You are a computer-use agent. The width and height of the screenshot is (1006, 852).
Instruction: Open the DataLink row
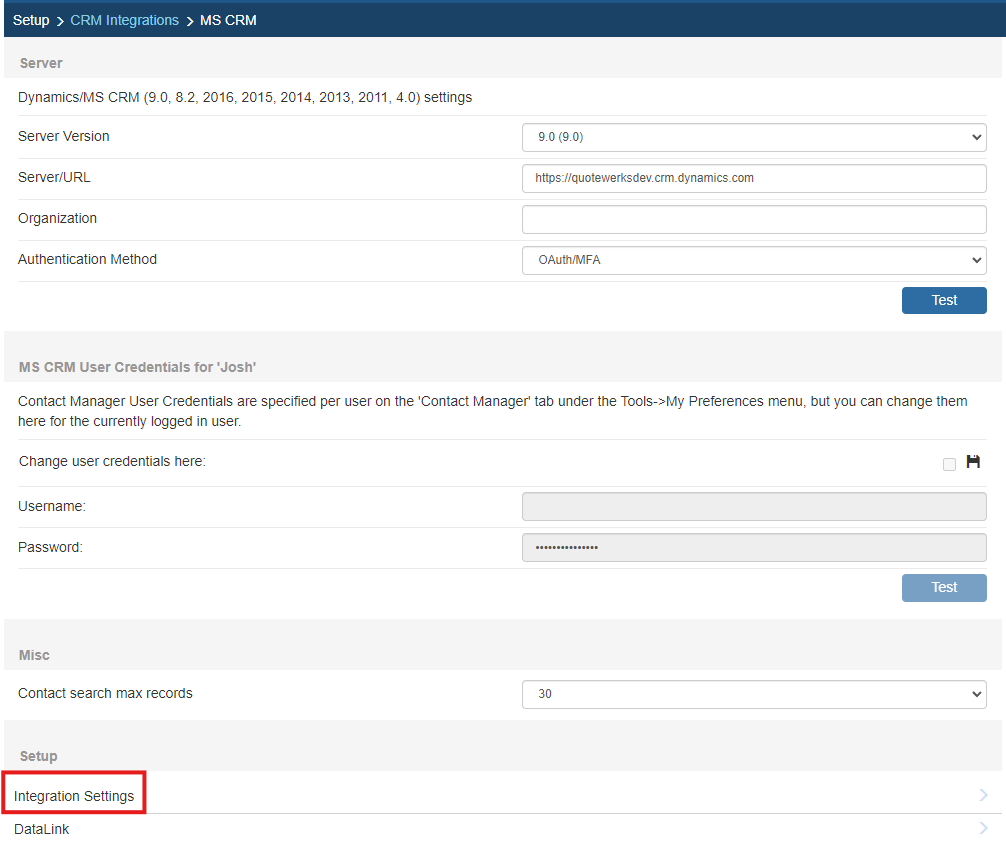503,829
